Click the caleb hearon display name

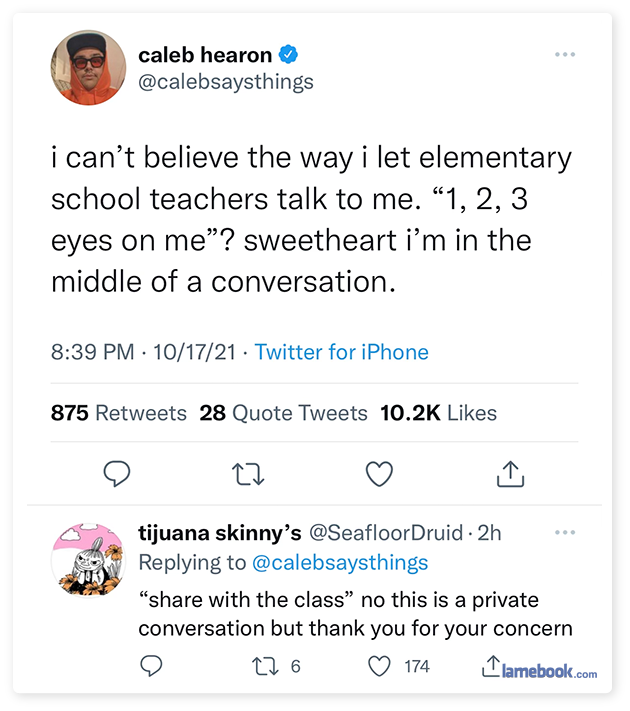click(x=206, y=55)
